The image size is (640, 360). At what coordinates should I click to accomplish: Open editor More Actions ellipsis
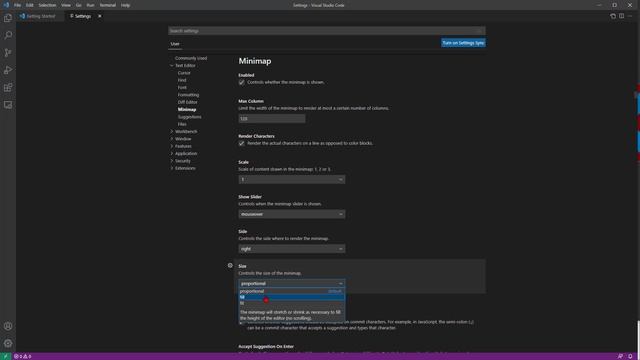(x=630, y=16)
